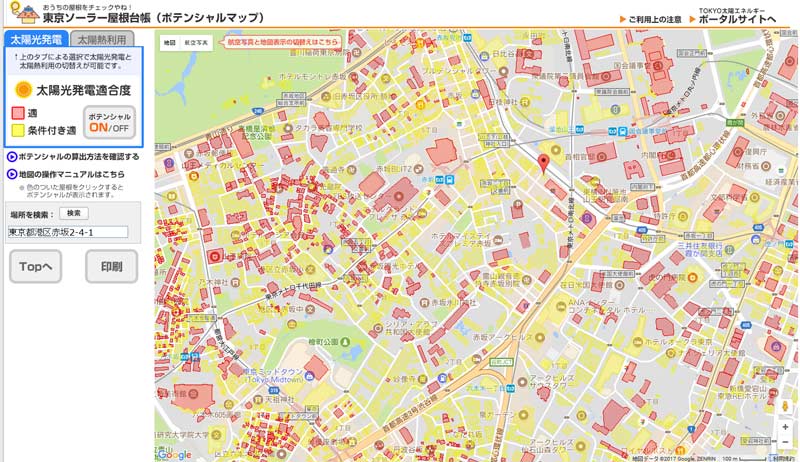Click the 虎の門病院 hospital icon

click(x=692, y=277)
